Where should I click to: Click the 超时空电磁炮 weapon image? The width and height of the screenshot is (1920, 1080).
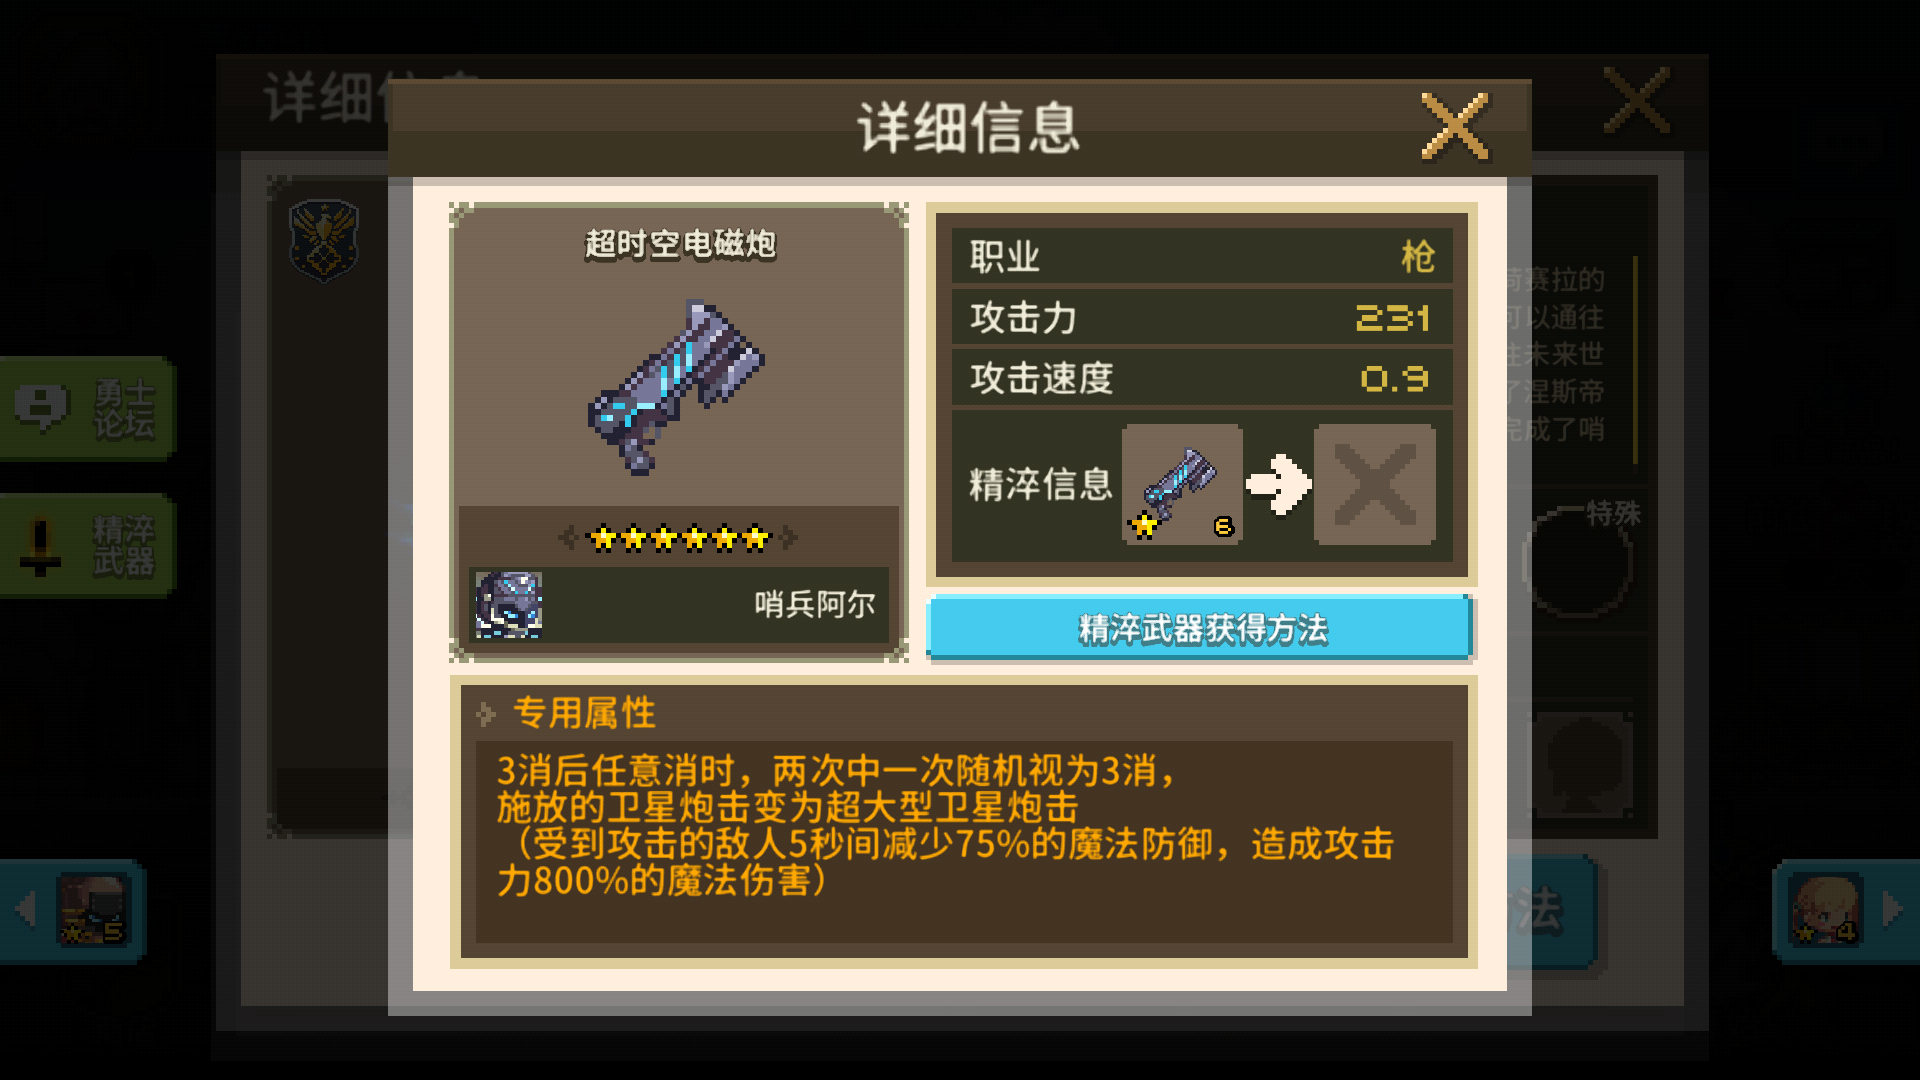[676, 387]
